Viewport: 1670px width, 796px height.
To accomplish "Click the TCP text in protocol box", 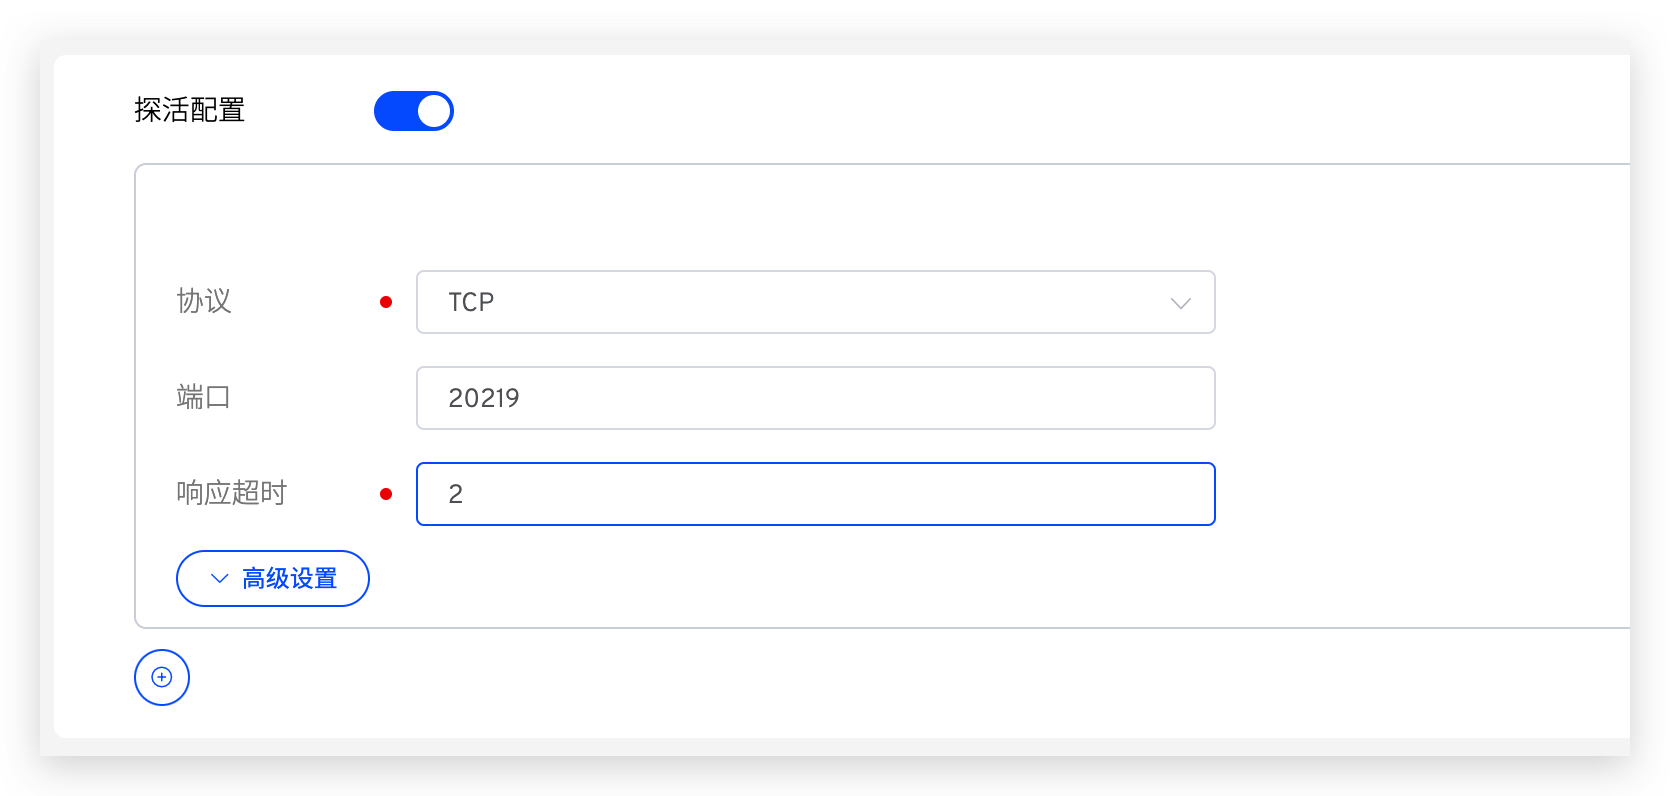I will point(471,302).
